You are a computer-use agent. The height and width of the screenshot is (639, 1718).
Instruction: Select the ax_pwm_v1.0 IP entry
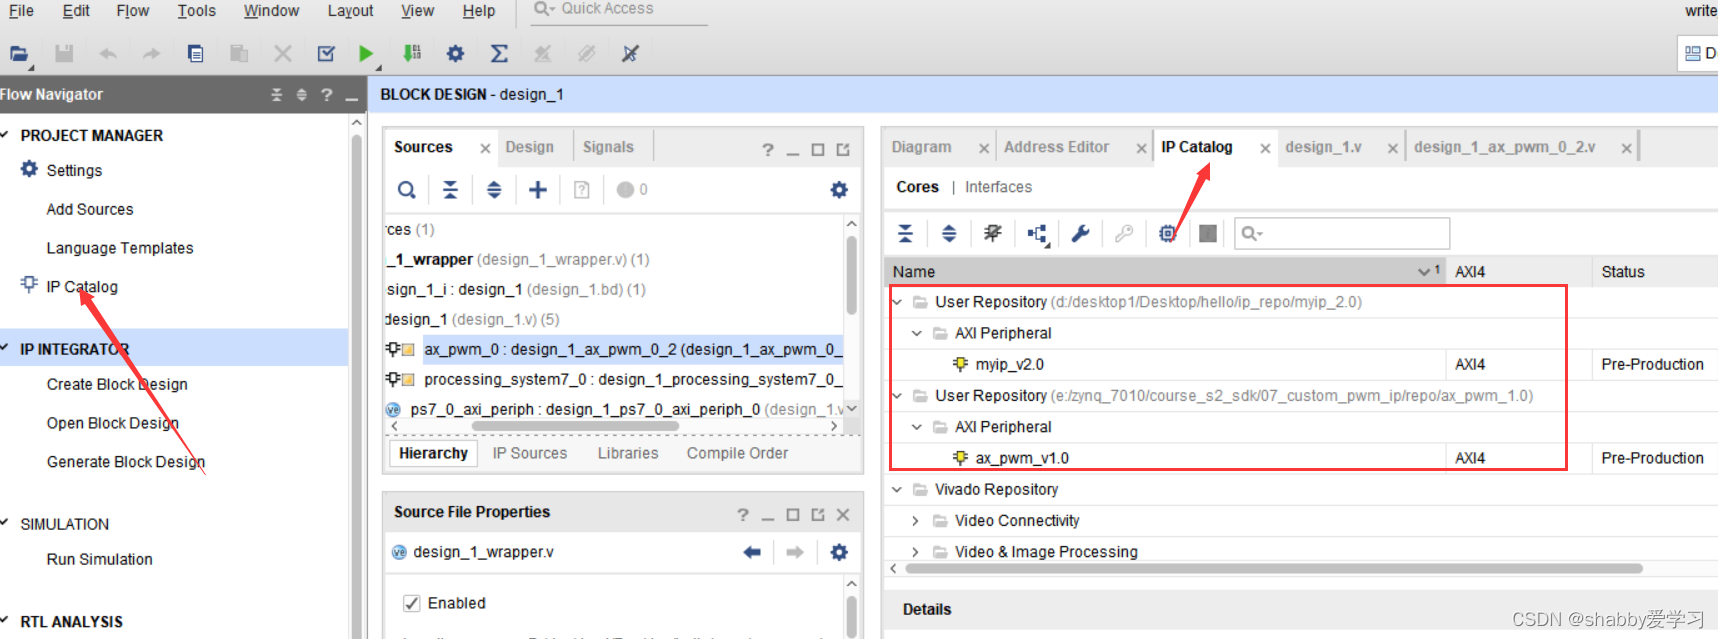coord(1022,458)
